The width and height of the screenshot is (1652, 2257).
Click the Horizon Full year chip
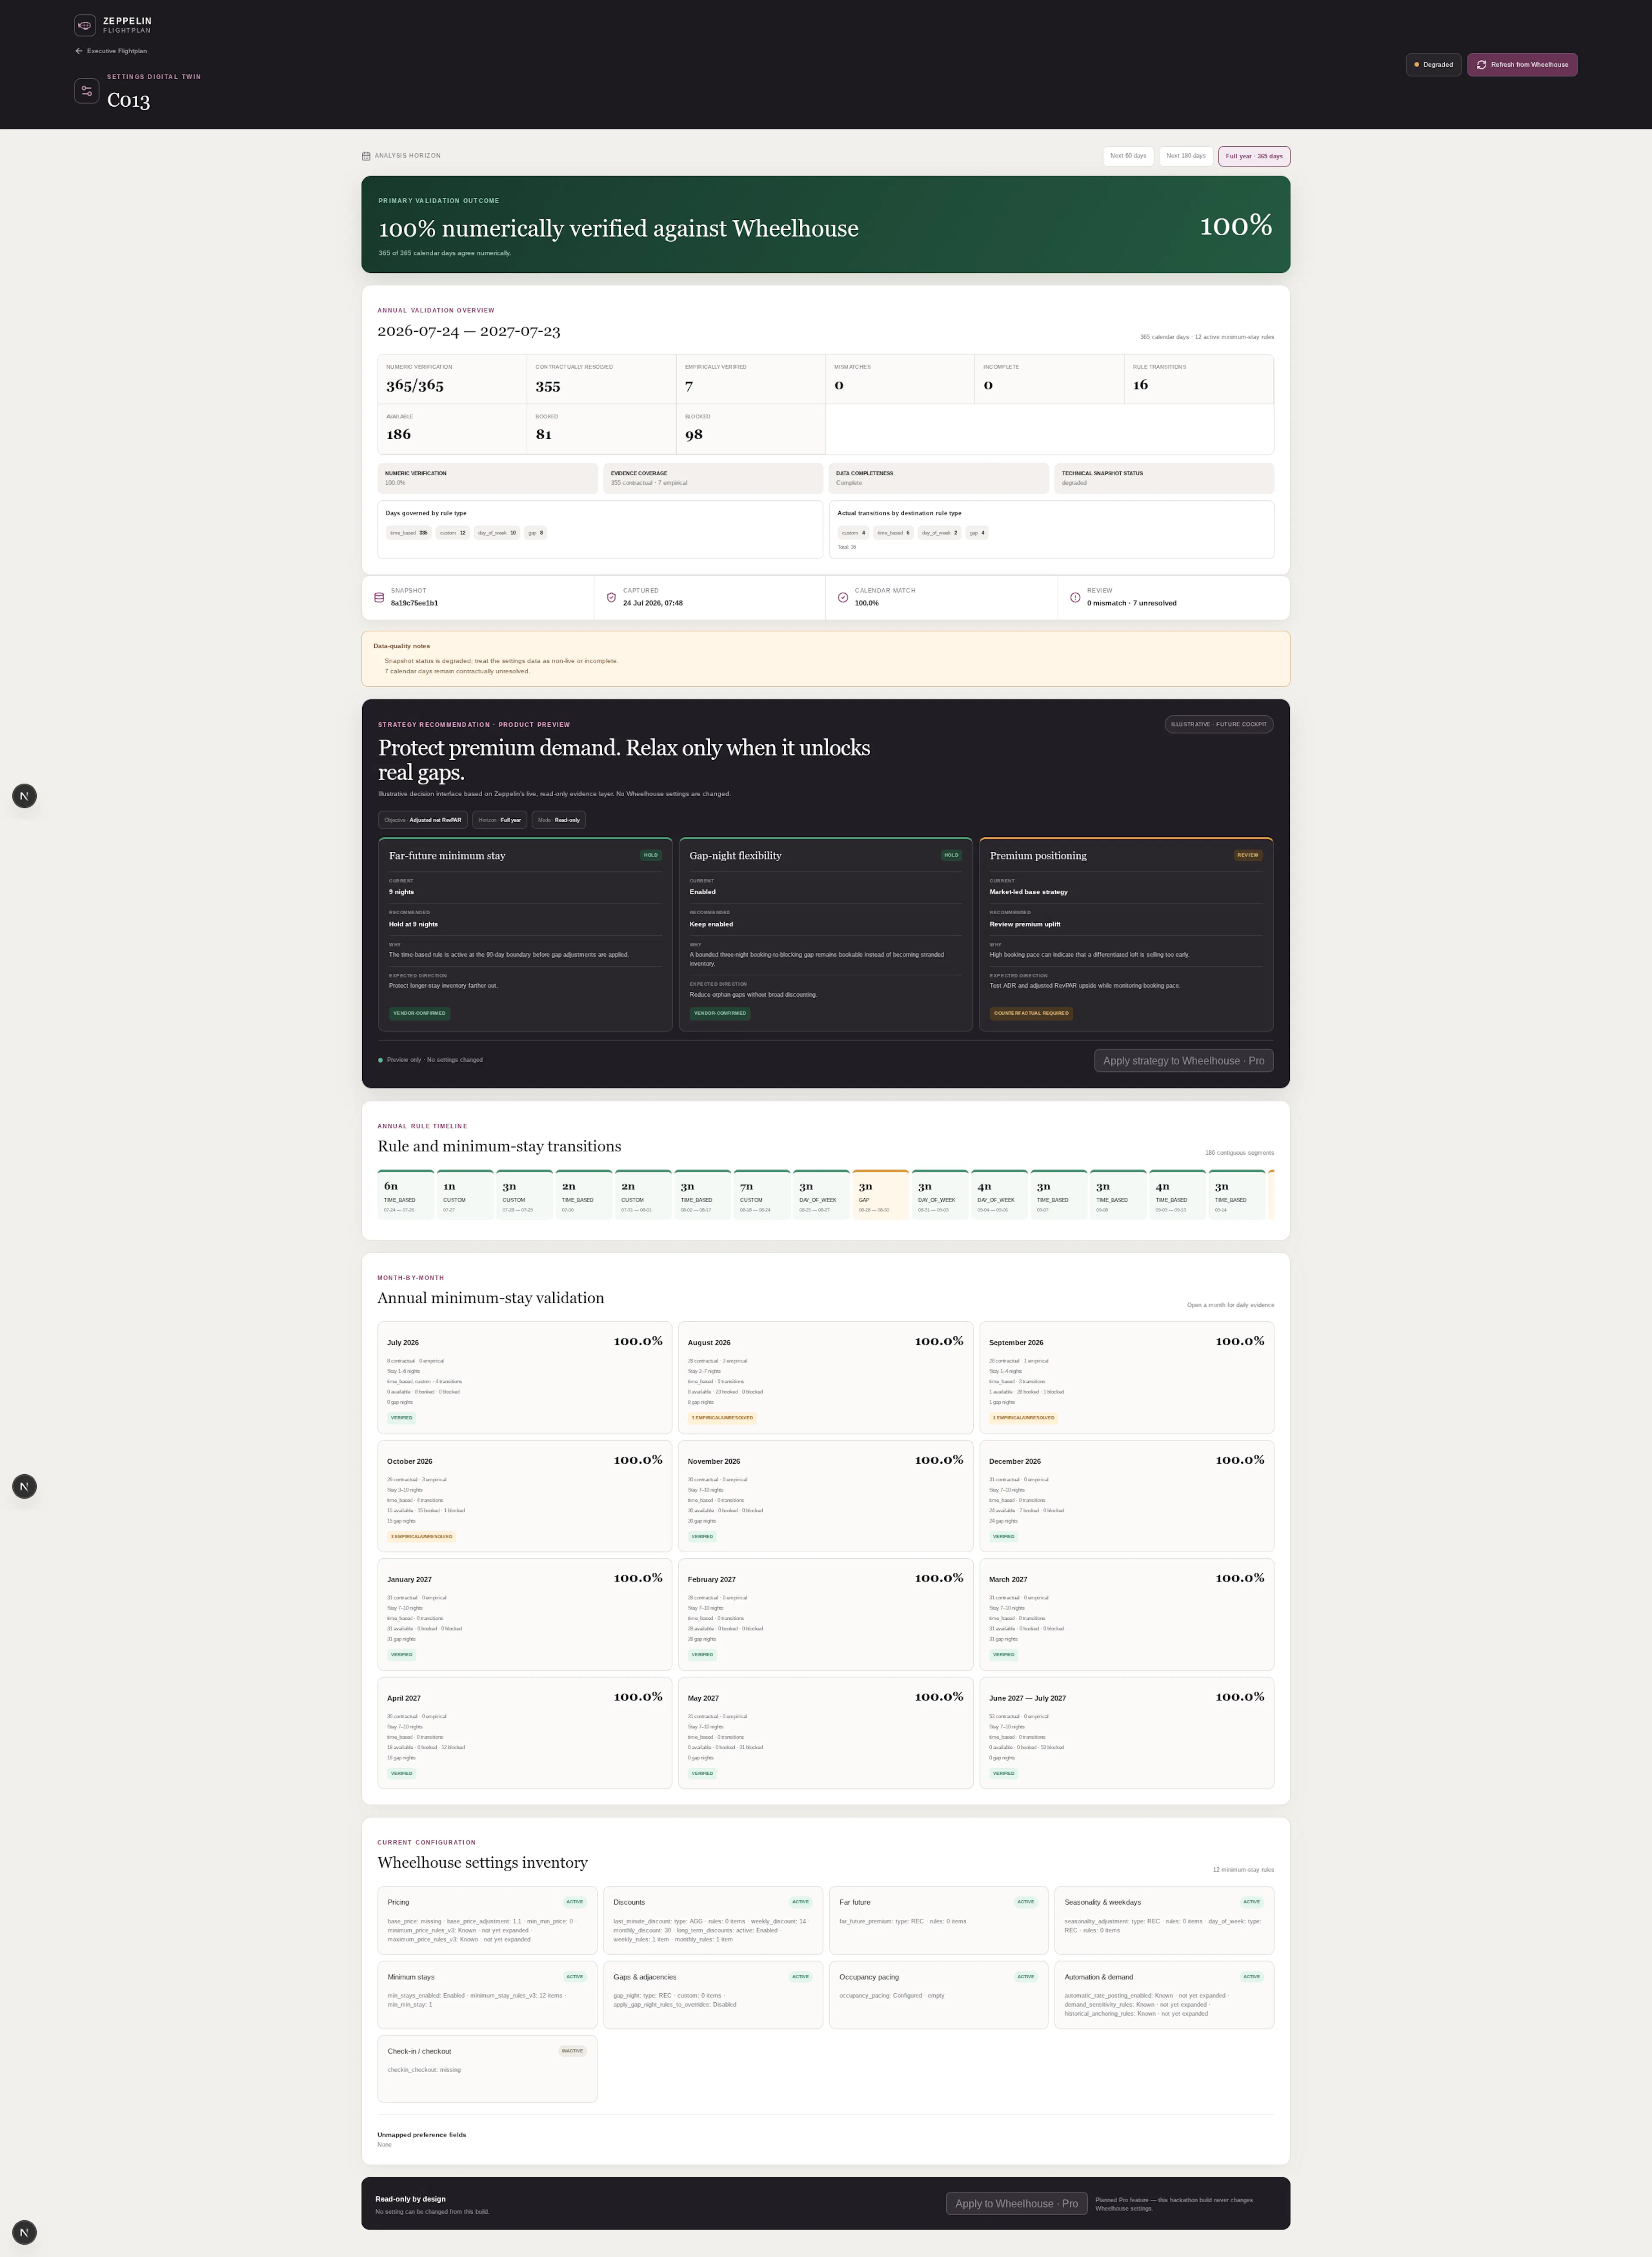(x=499, y=820)
